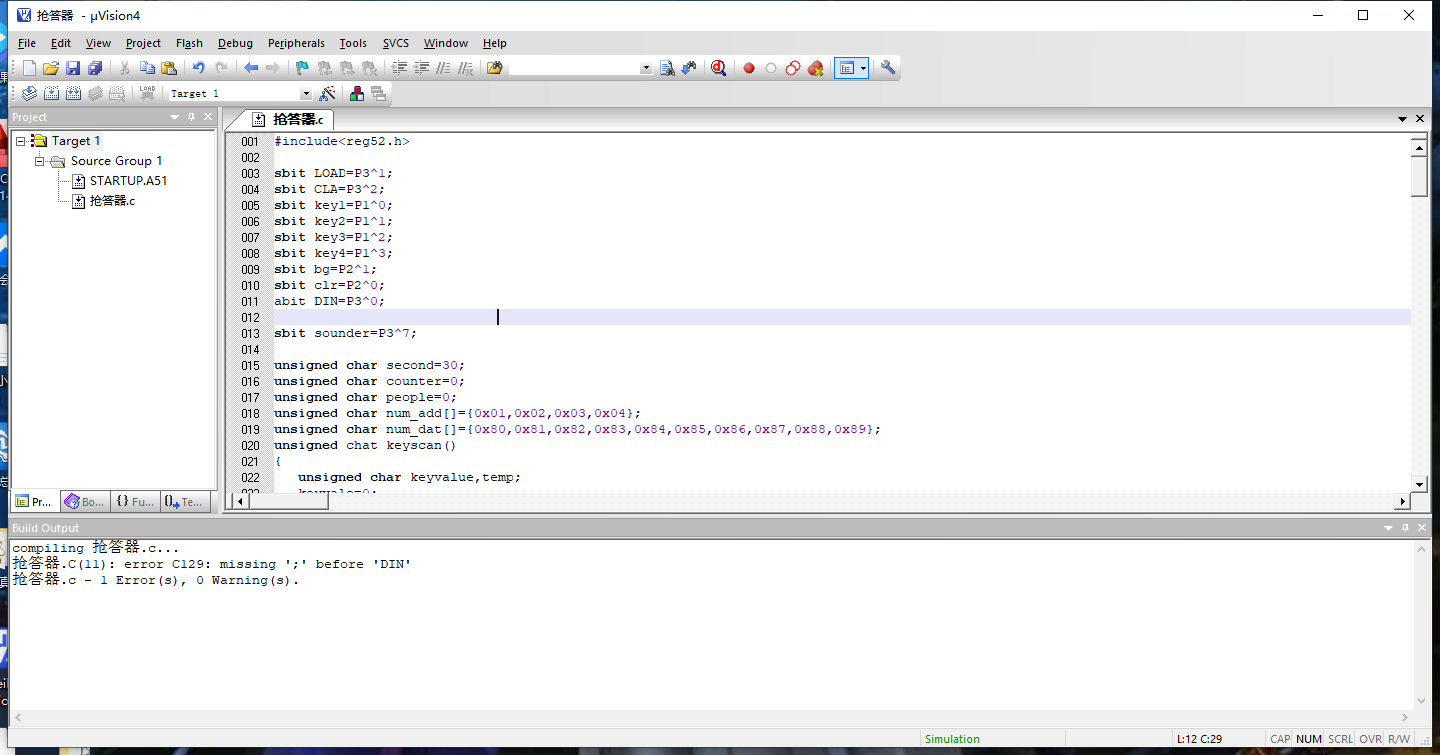Click the find text input field

coord(573,68)
